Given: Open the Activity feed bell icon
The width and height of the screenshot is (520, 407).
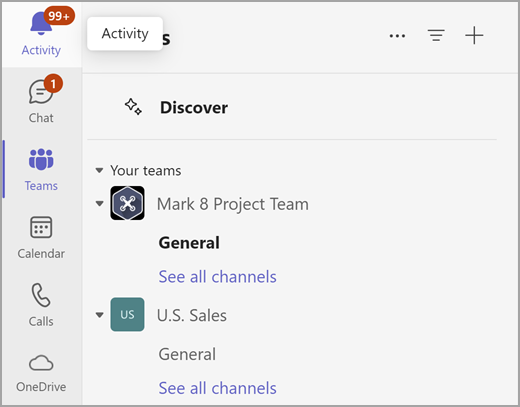Looking at the screenshot, I should [41, 23].
